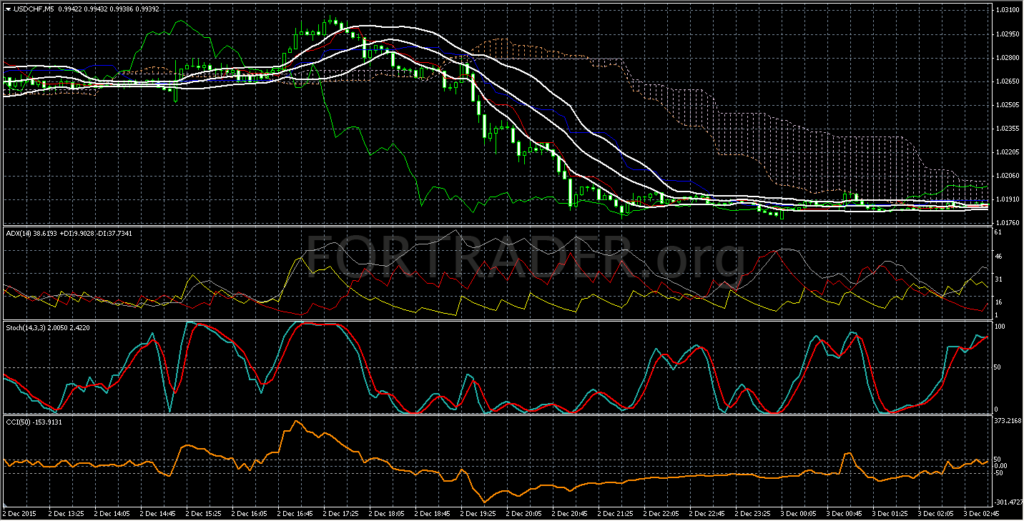Click the 1.02060 price level label
This screenshot has height=521, width=1024.
pos(1006,176)
